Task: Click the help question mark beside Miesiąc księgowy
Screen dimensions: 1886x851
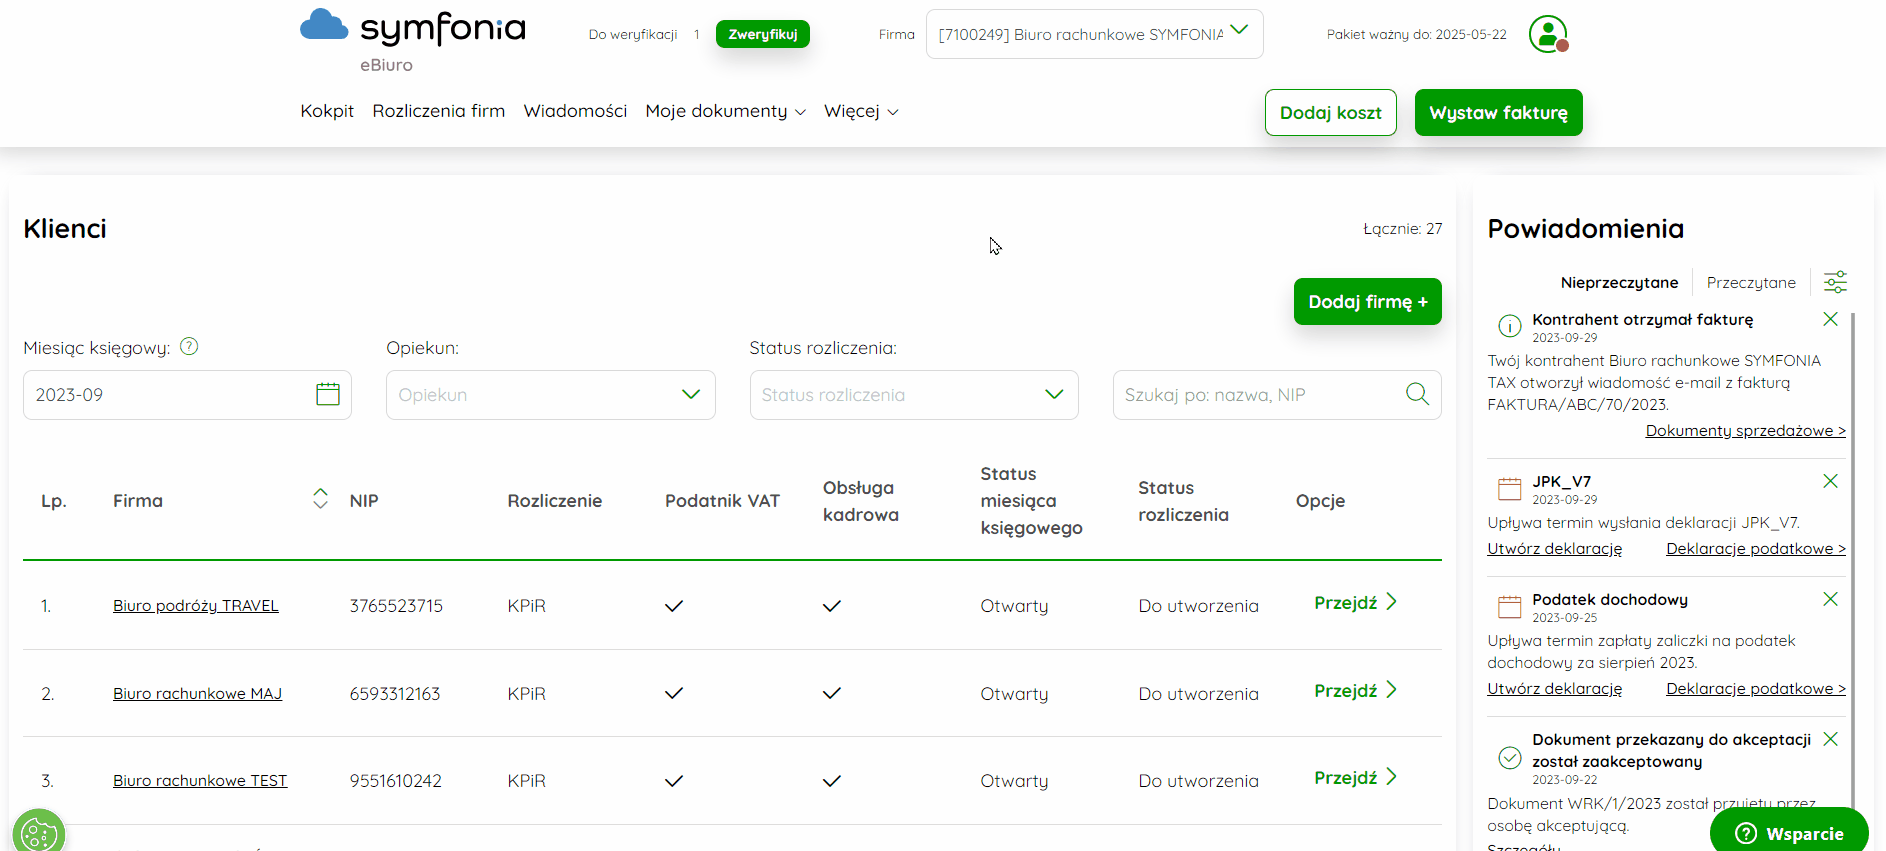Action: (189, 346)
